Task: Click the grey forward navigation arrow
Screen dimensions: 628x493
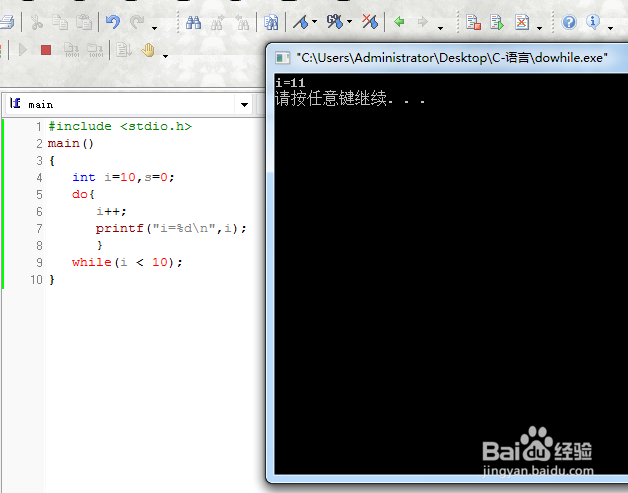Action: tap(423, 22)
